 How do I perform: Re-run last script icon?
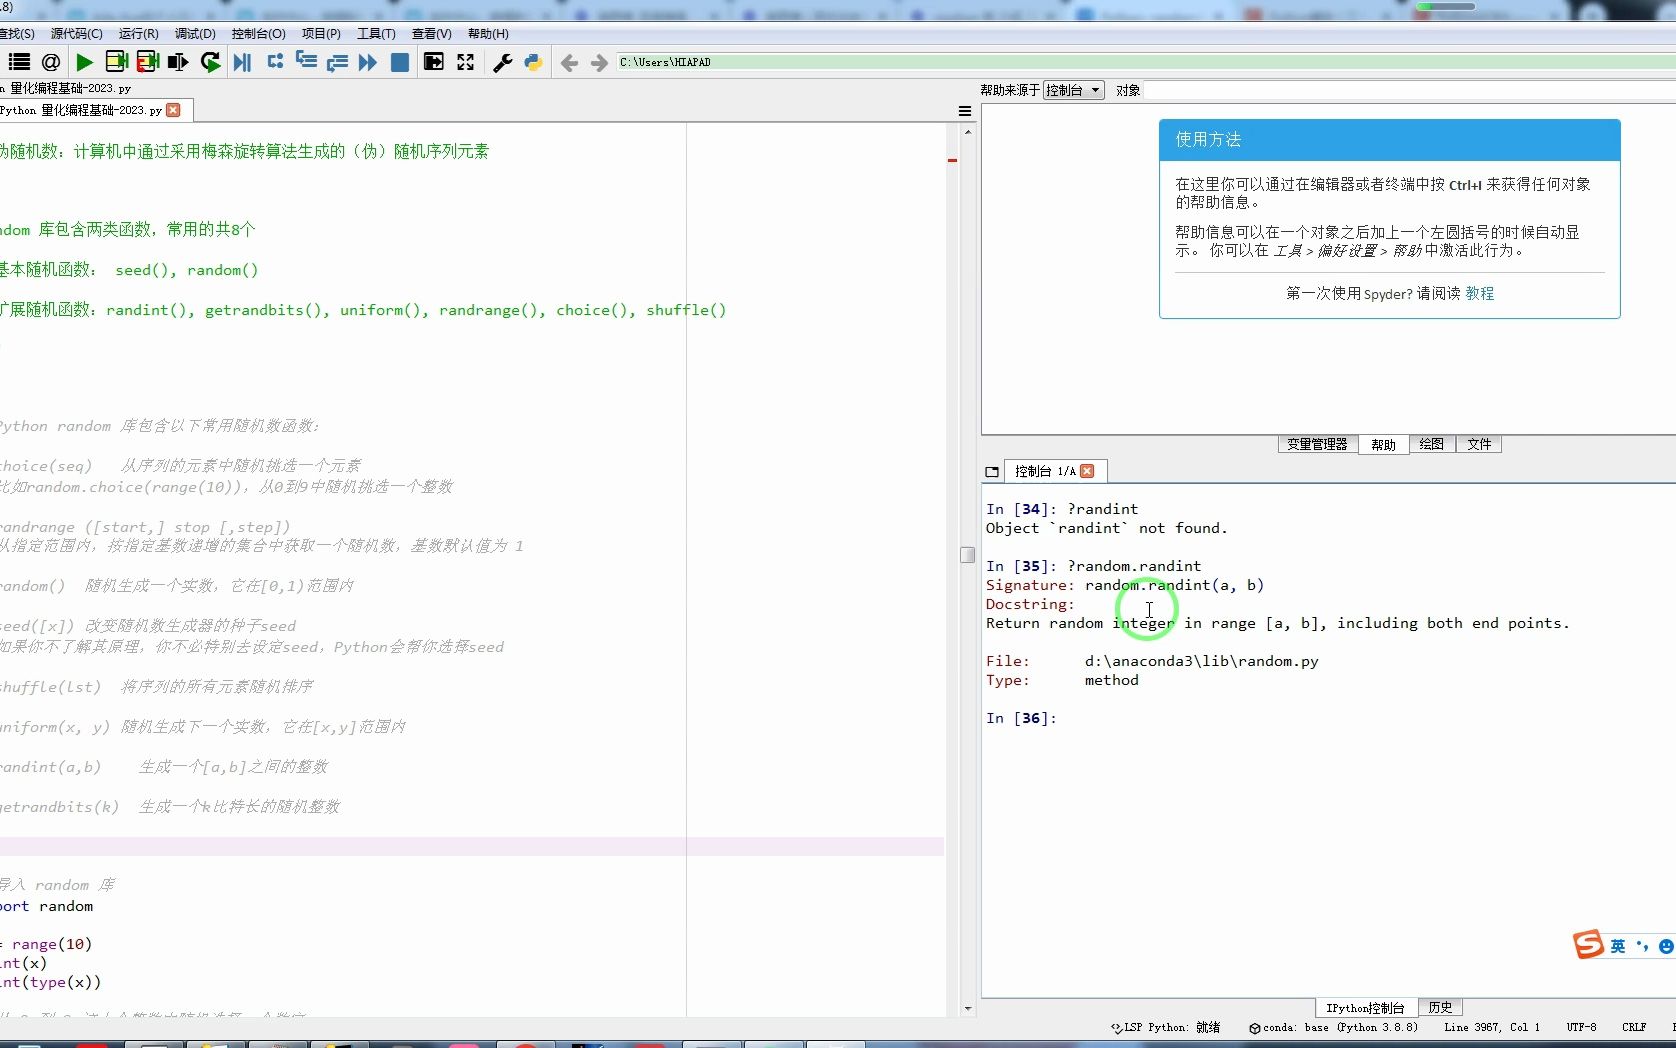tap(210, 62)
